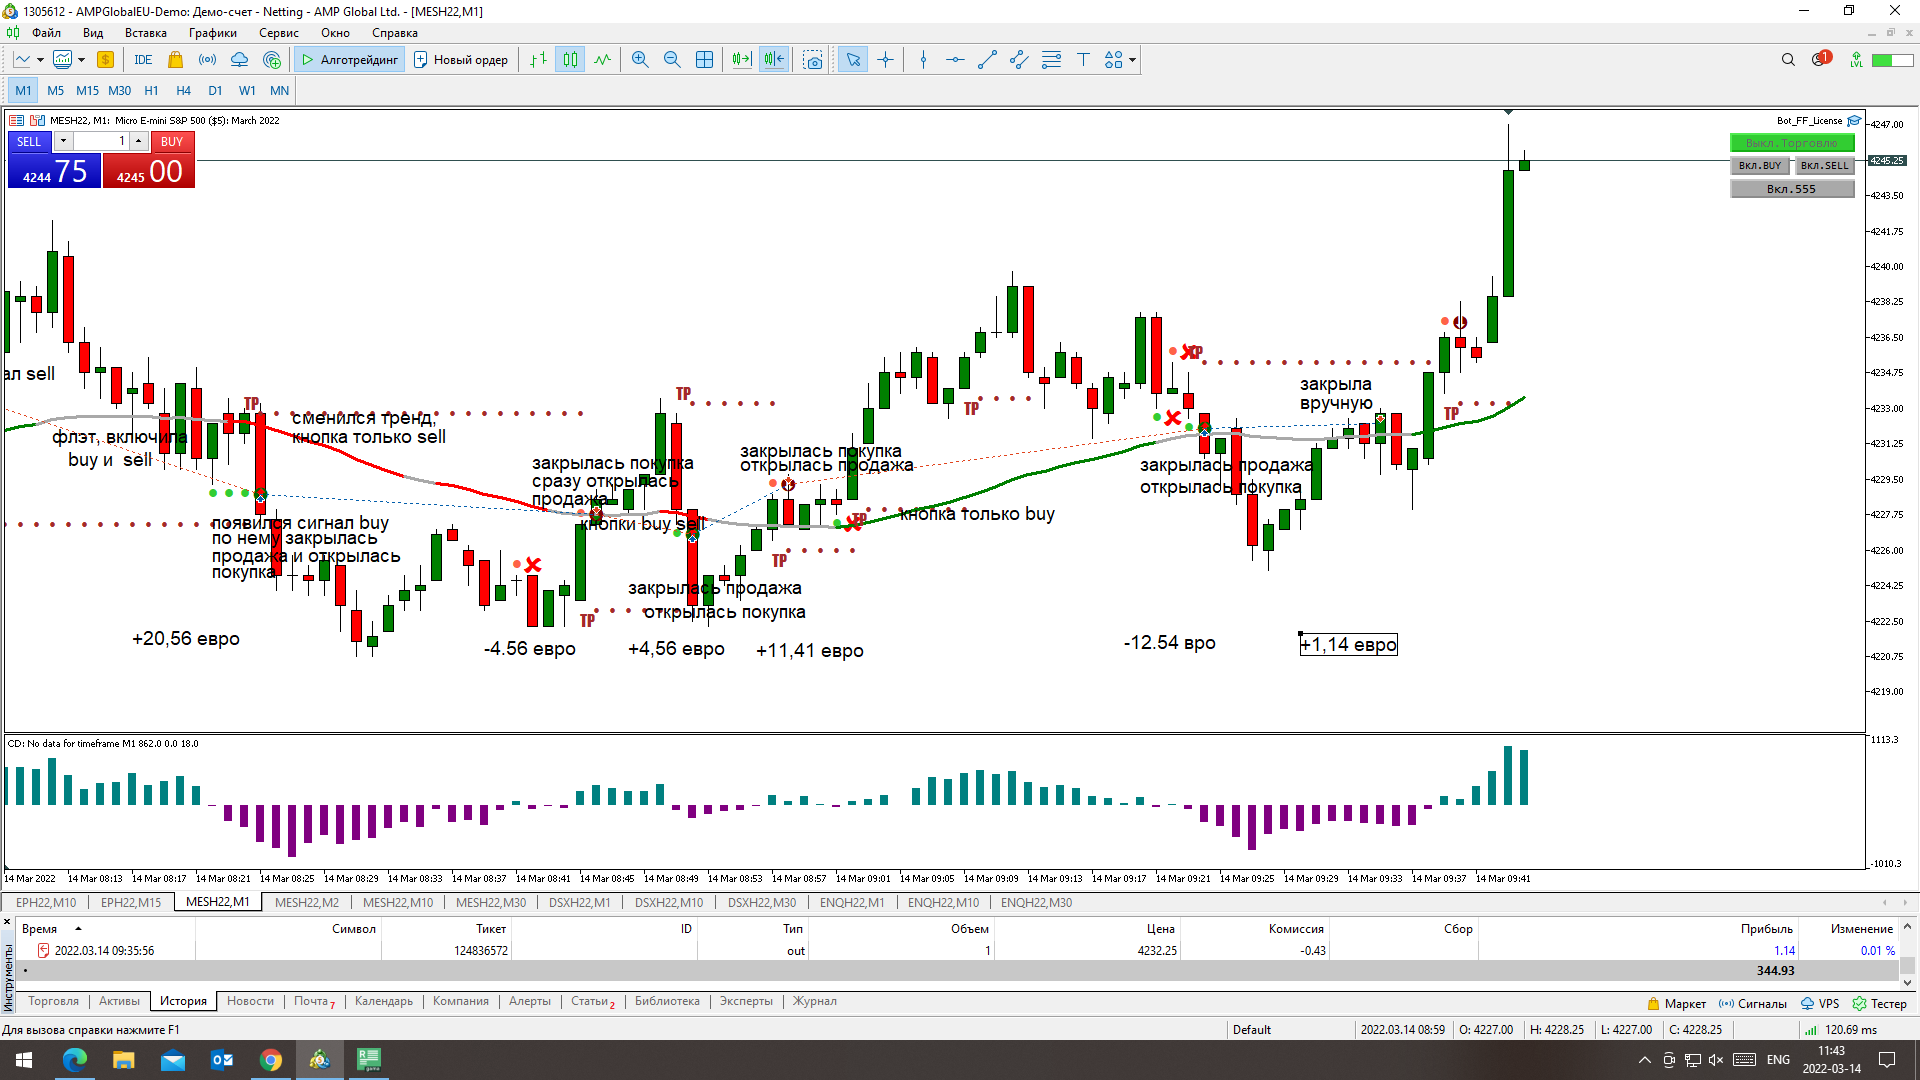1920x1080 pixels.
Task: Switch chart to line chart view
Action: (602, 60)
